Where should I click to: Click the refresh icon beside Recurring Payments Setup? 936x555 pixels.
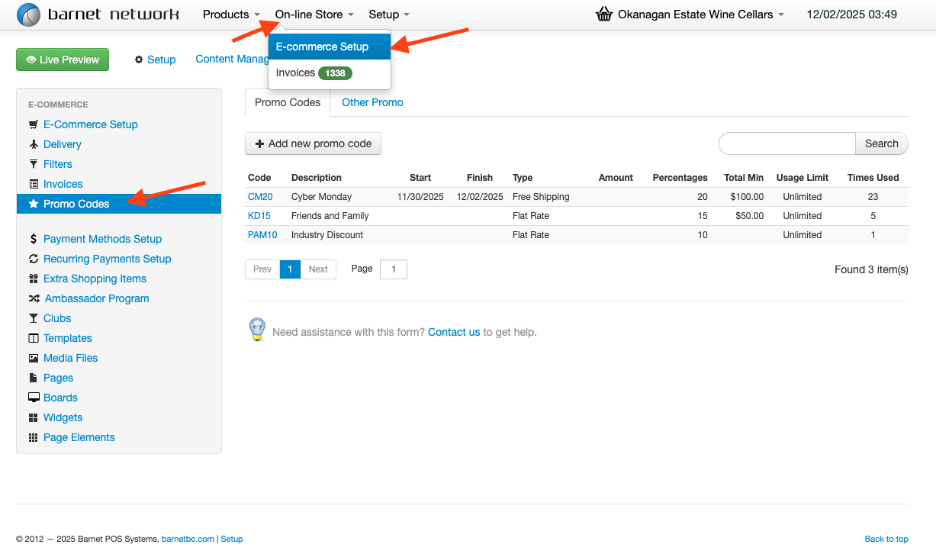[x=33, y=258]
